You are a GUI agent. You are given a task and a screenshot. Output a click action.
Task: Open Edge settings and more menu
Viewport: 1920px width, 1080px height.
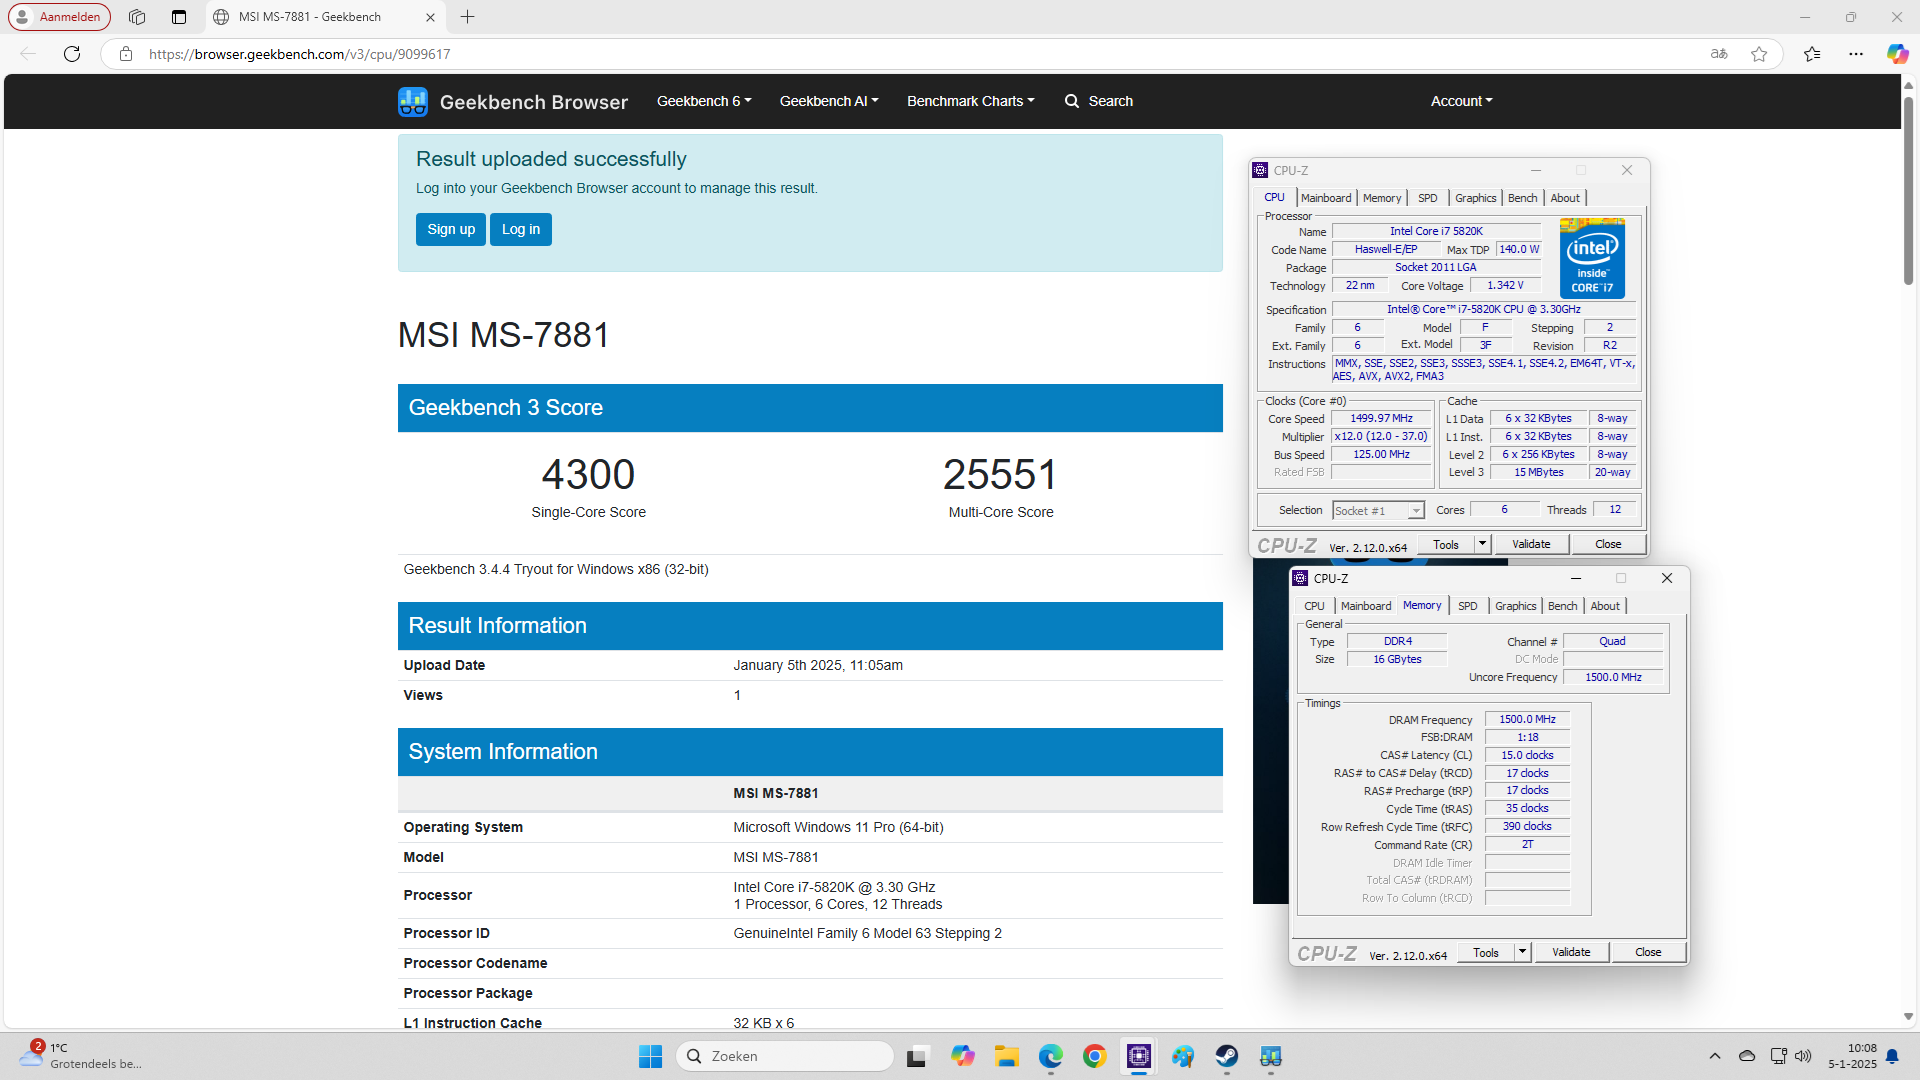click(x=1856, y=54)
